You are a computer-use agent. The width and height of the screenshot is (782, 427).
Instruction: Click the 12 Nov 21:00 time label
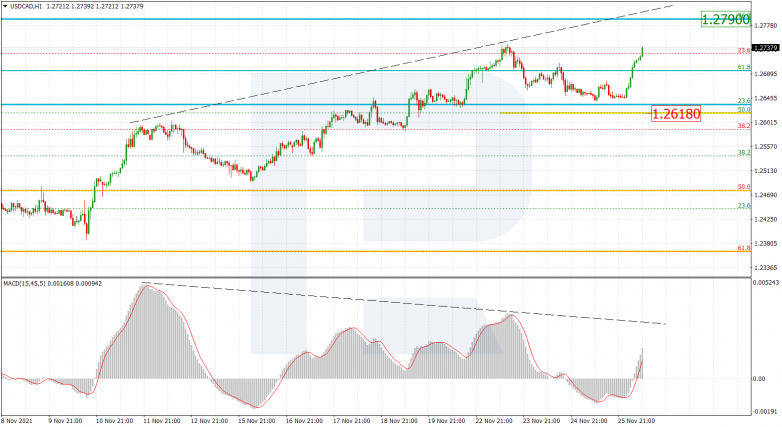pyautogui.click(x=210, y=421)
